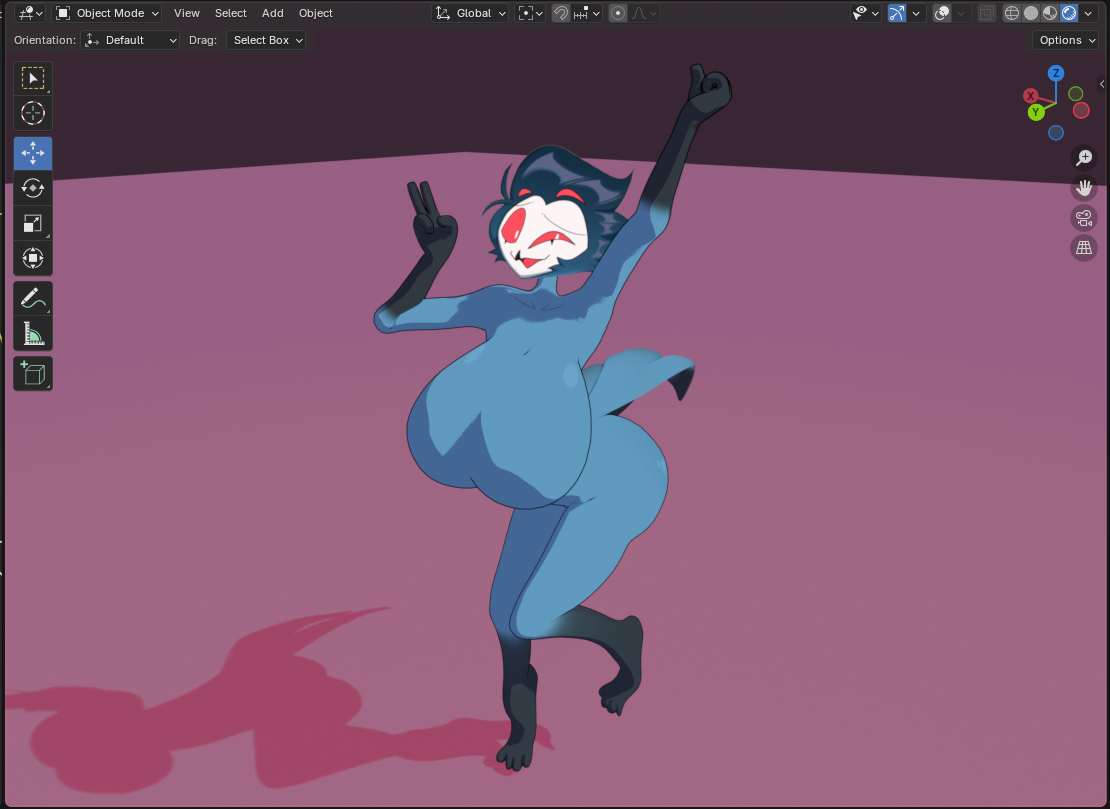Expand the sidebar arrow at right edge
Viewport: 1110px width, 809px height.
point(1102,84)
